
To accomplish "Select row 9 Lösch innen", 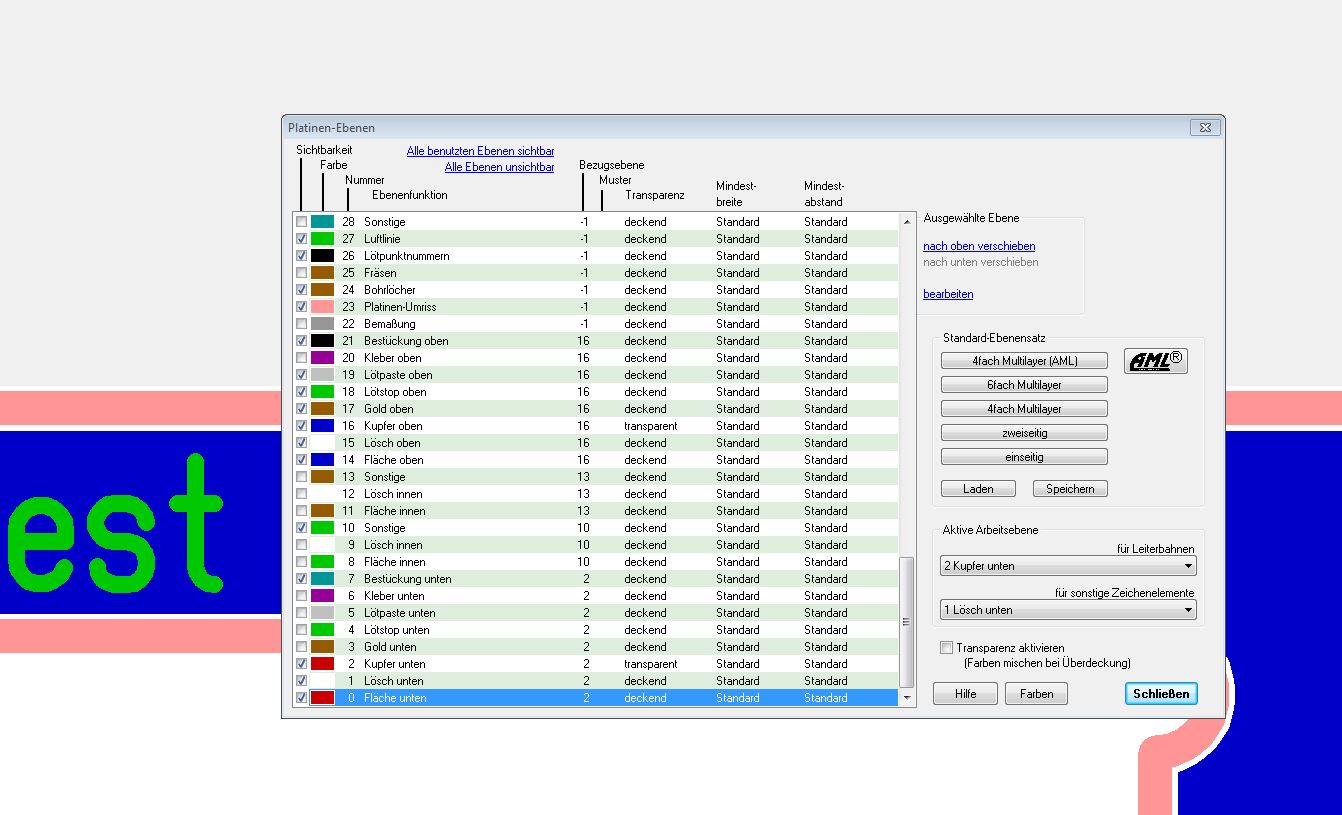I will click(596, 545).
